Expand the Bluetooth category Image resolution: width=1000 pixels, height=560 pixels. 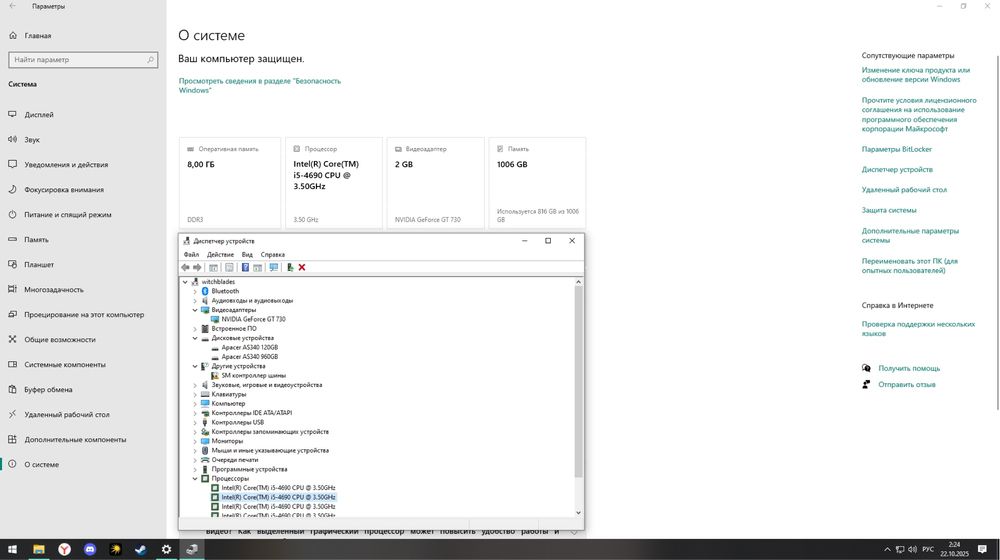[195, 291]
